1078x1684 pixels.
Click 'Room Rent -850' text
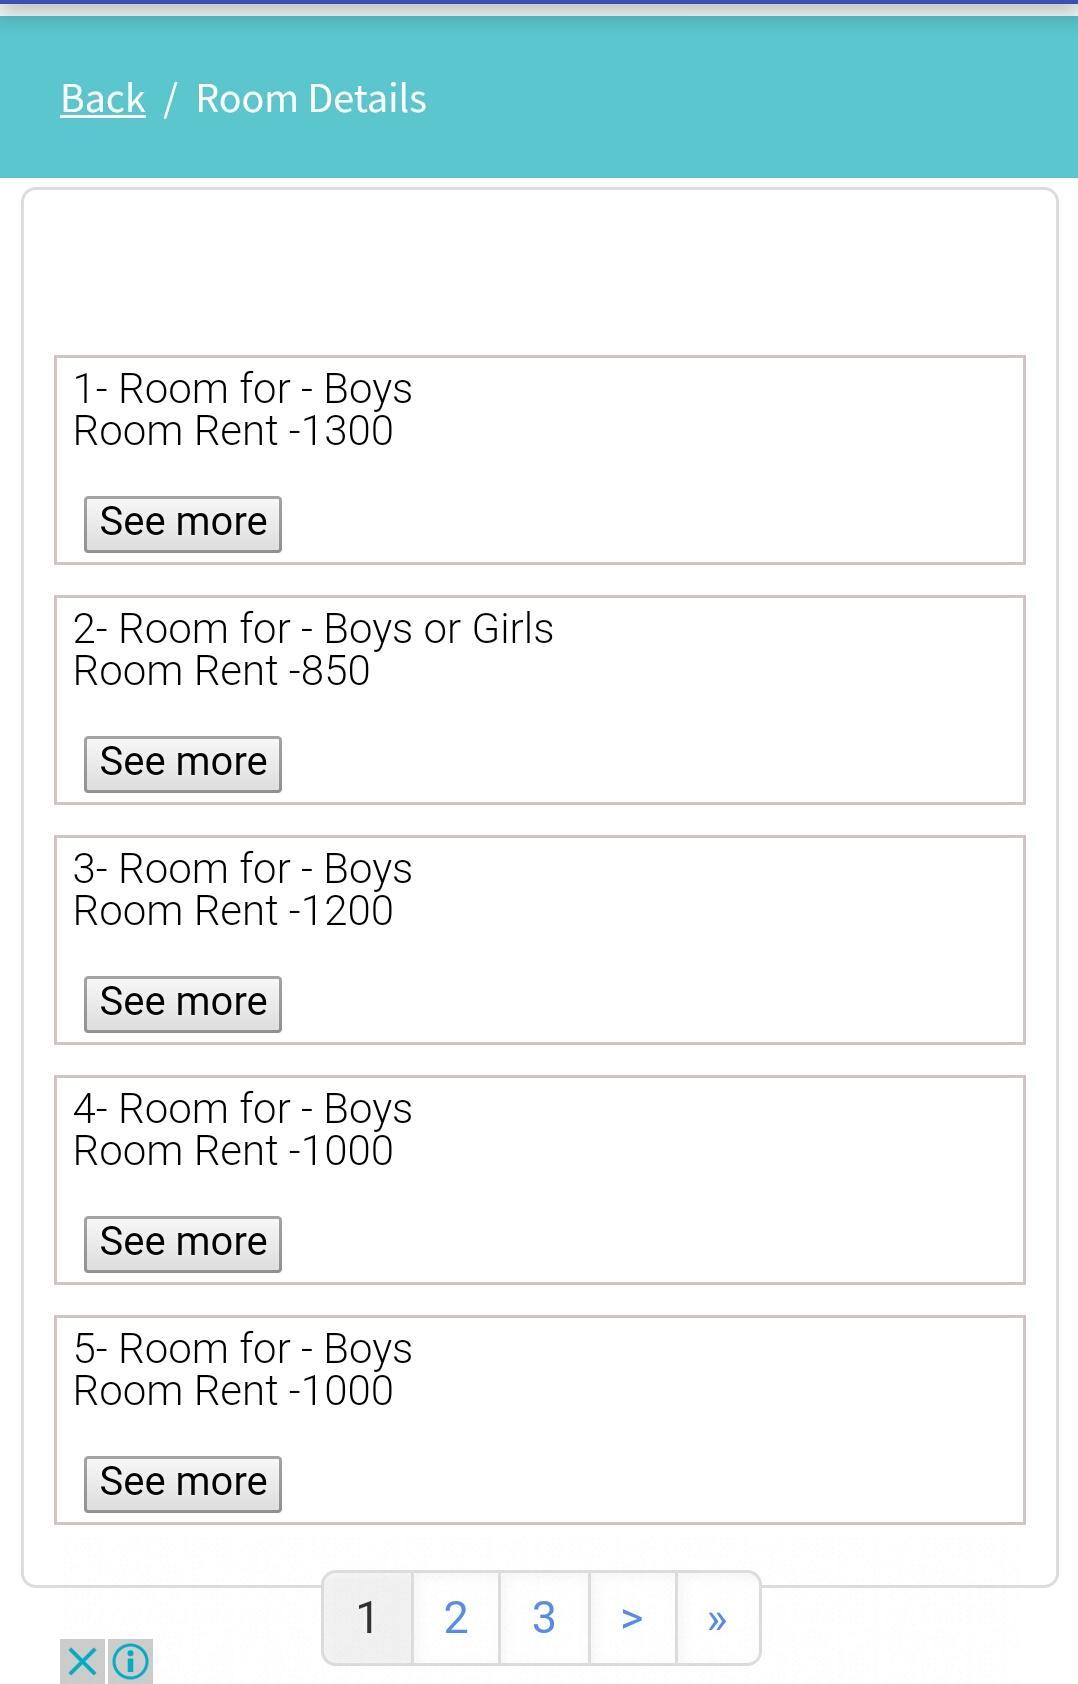tap(222, 671)
